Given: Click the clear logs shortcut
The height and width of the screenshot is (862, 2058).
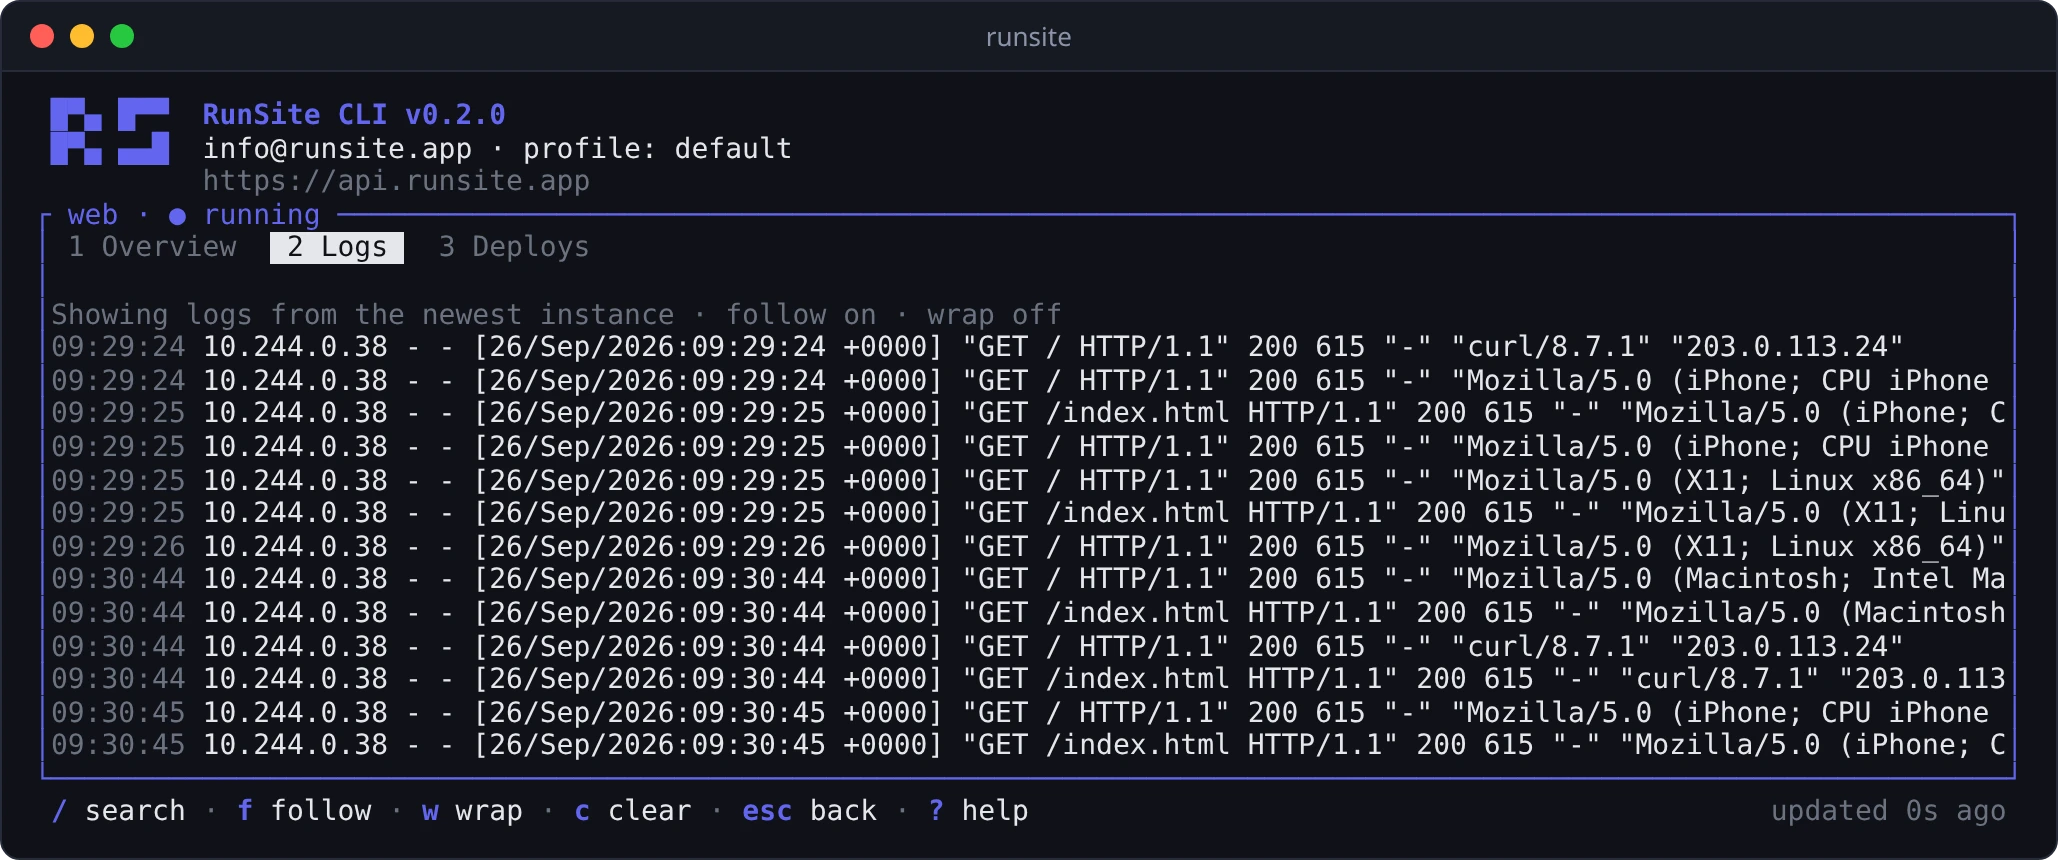Looking at the screenshot, I should click(633, 810).
